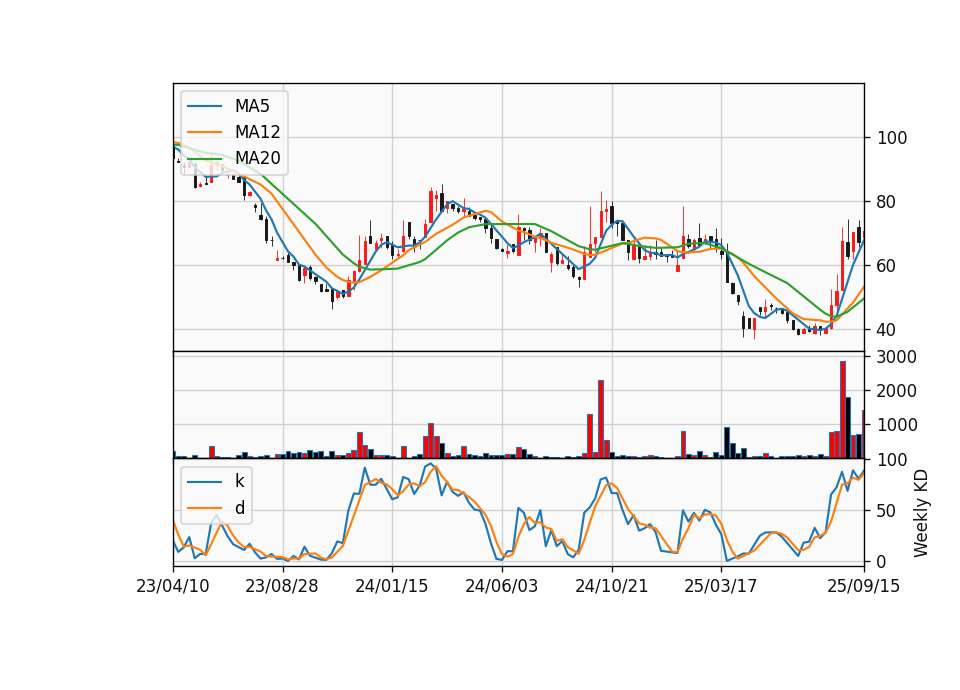Click the 3000 volume axis label
The width and height of the screenshot is (960, 690).
(x=896, y=357)
